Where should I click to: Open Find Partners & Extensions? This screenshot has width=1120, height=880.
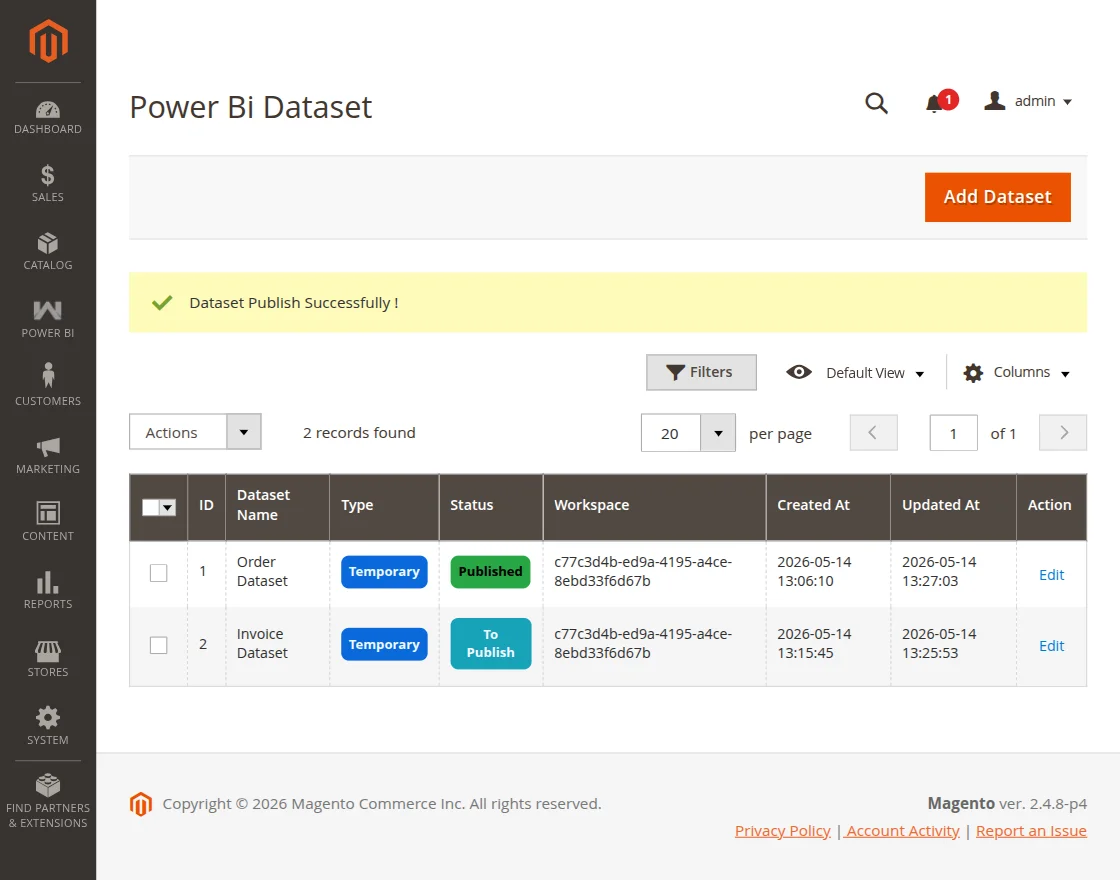48,801
